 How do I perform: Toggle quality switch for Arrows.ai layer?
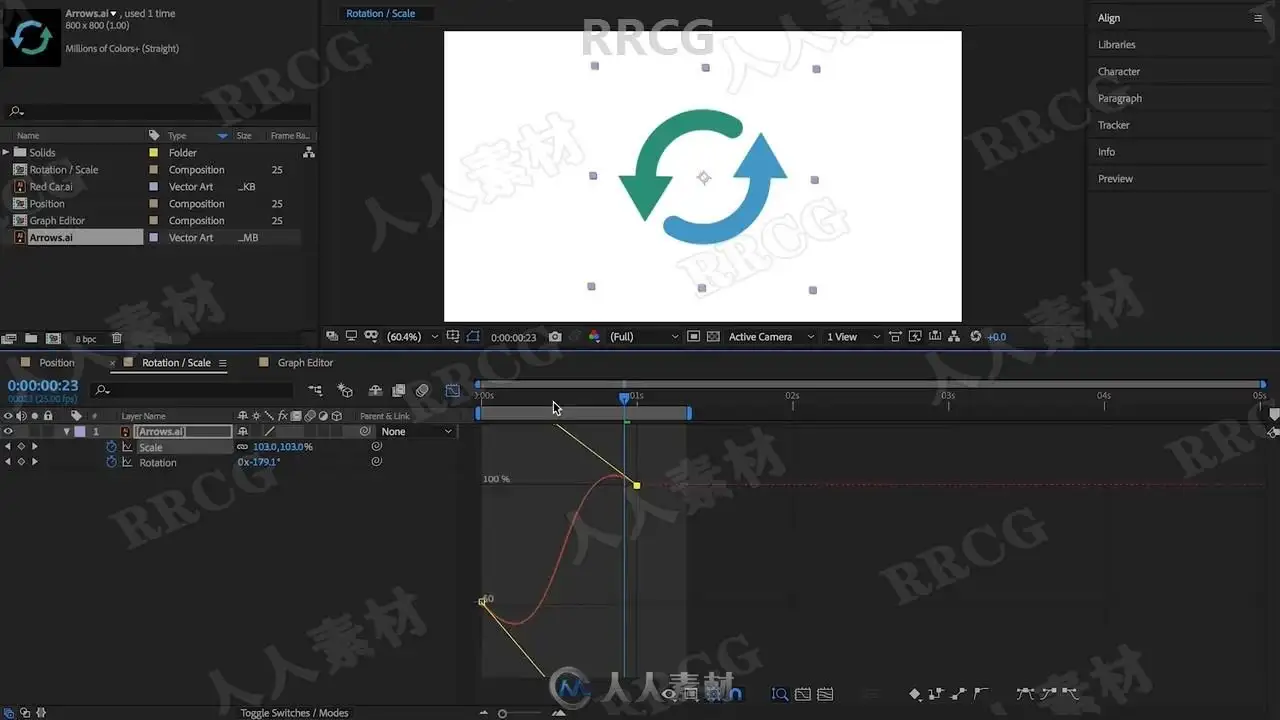pyautogui.click(x=270, y=431)
